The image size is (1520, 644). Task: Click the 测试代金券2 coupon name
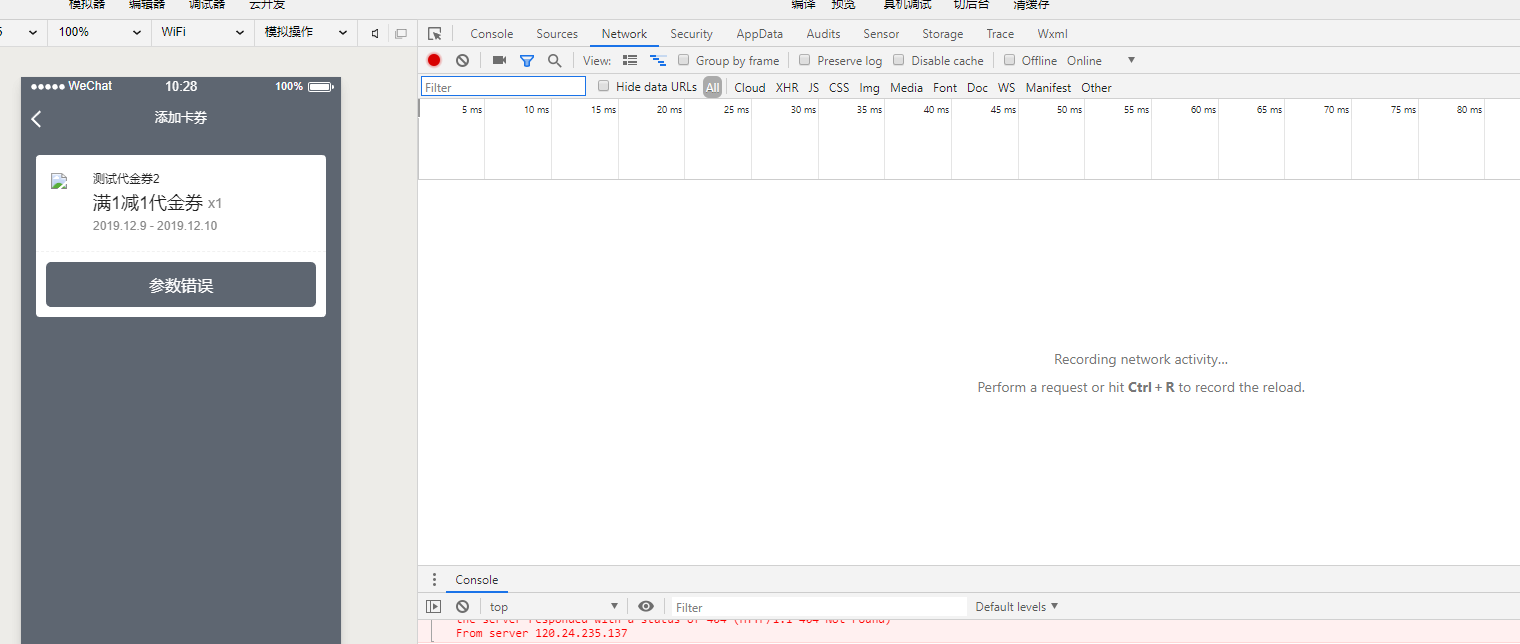pos(126,179)
